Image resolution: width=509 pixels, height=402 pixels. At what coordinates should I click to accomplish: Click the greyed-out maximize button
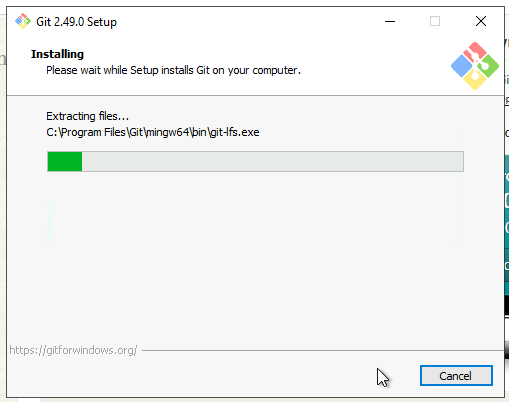pyautogui.click(x=435, y=21)
